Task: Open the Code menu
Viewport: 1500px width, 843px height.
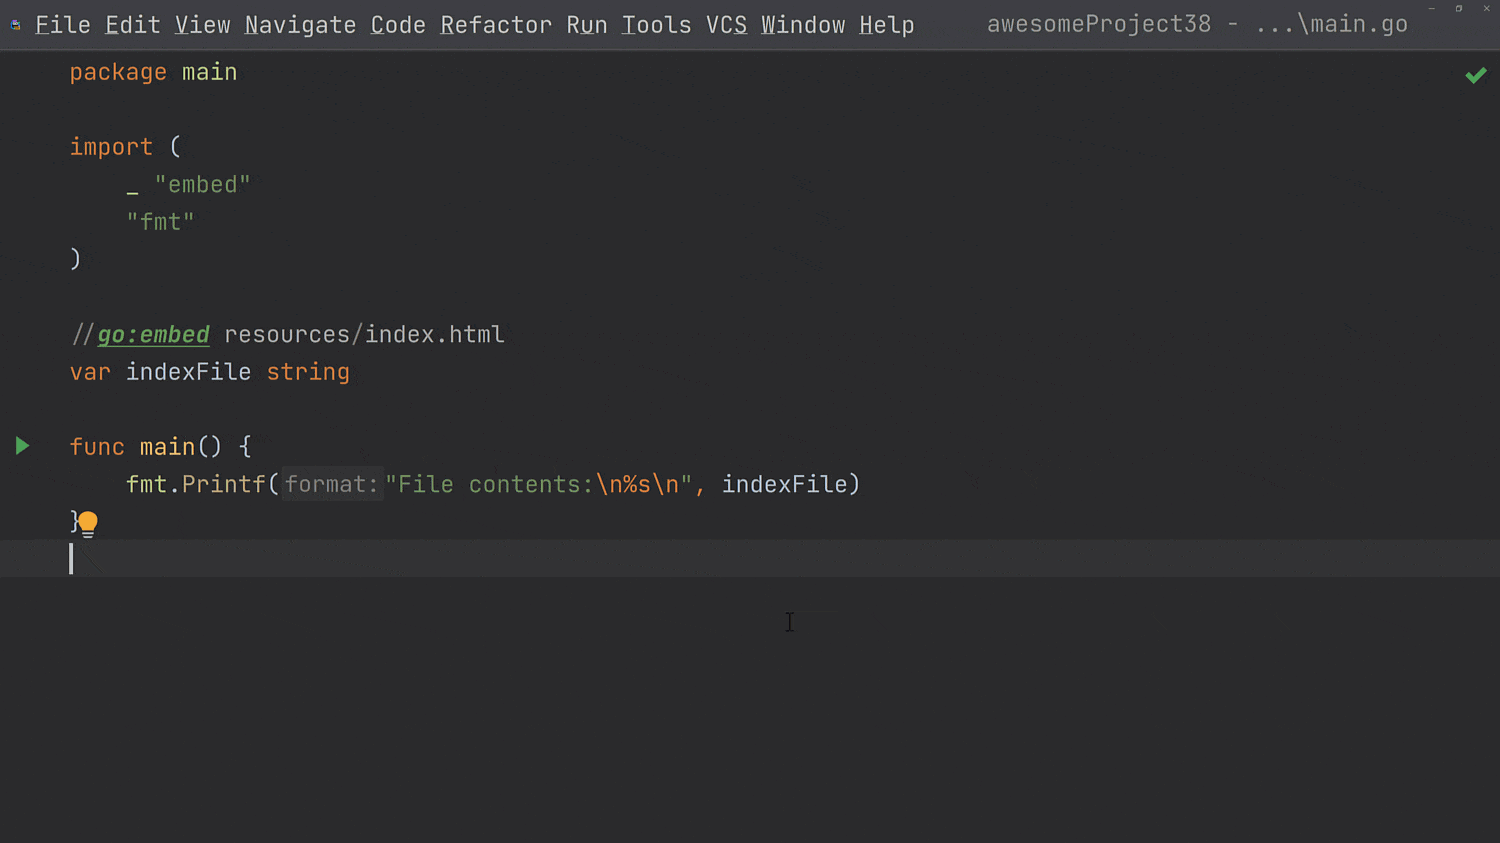Action: click(397, 24)
